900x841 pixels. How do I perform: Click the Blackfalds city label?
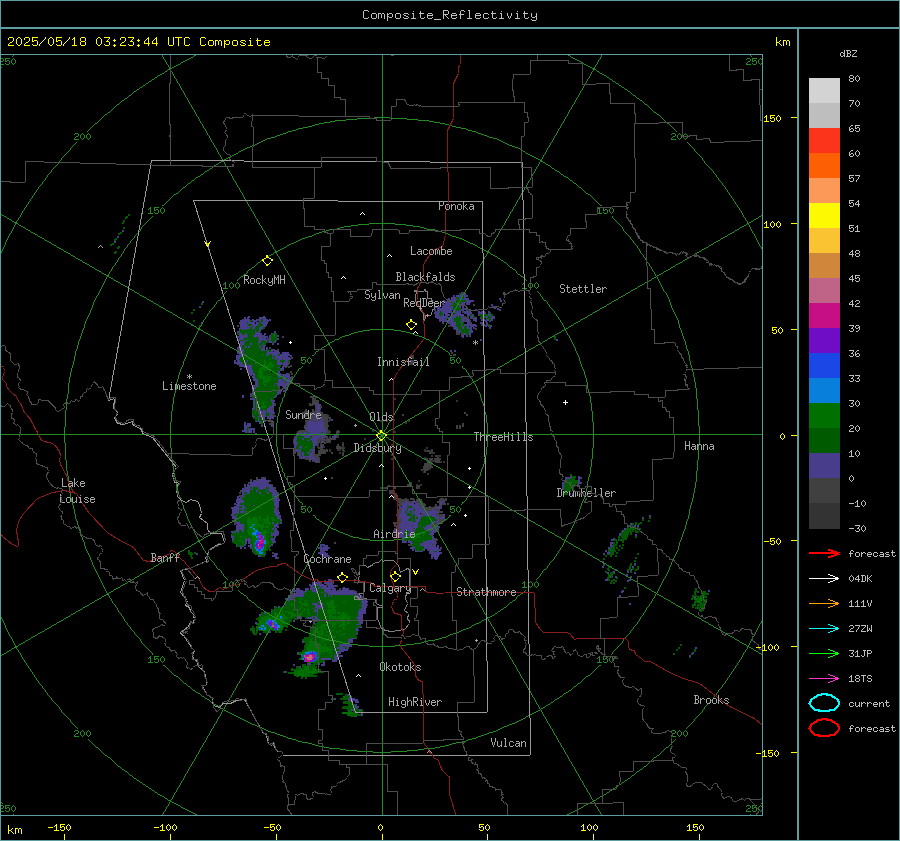pos(425,277)
